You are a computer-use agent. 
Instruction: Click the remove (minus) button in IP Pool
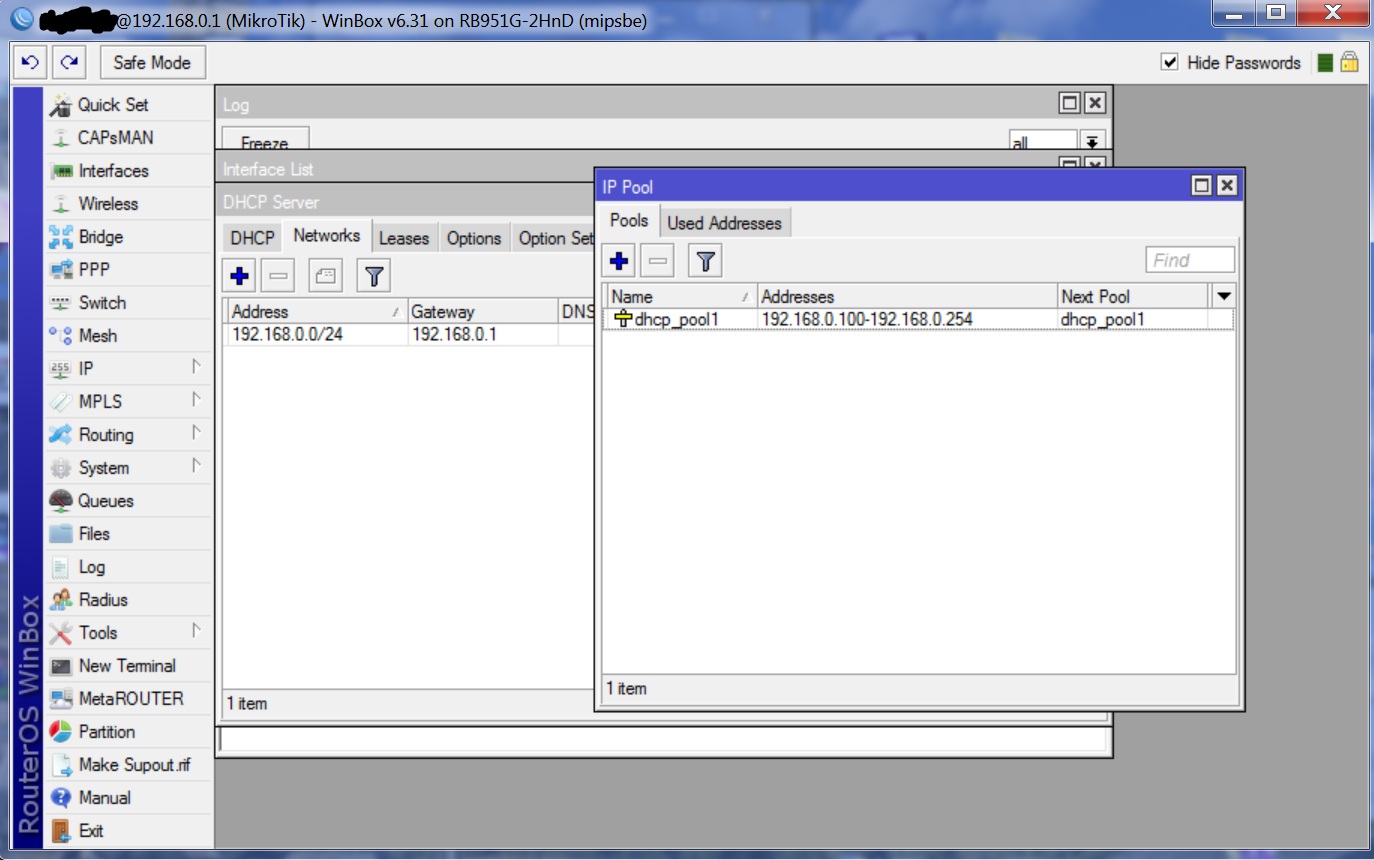click(x=657, y=261)
